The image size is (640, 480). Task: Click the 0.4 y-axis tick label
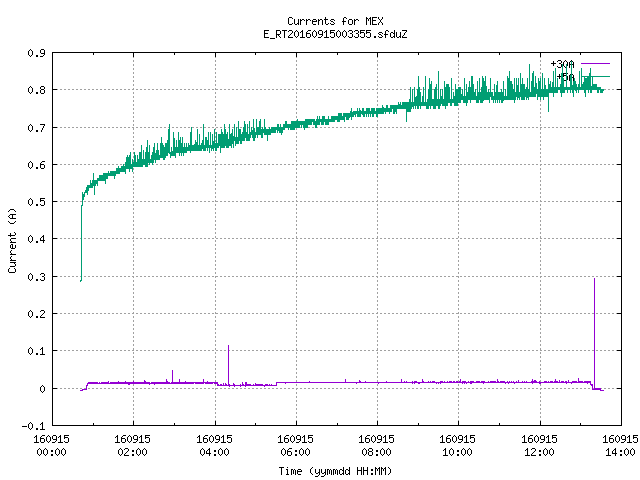pos(36,239)
